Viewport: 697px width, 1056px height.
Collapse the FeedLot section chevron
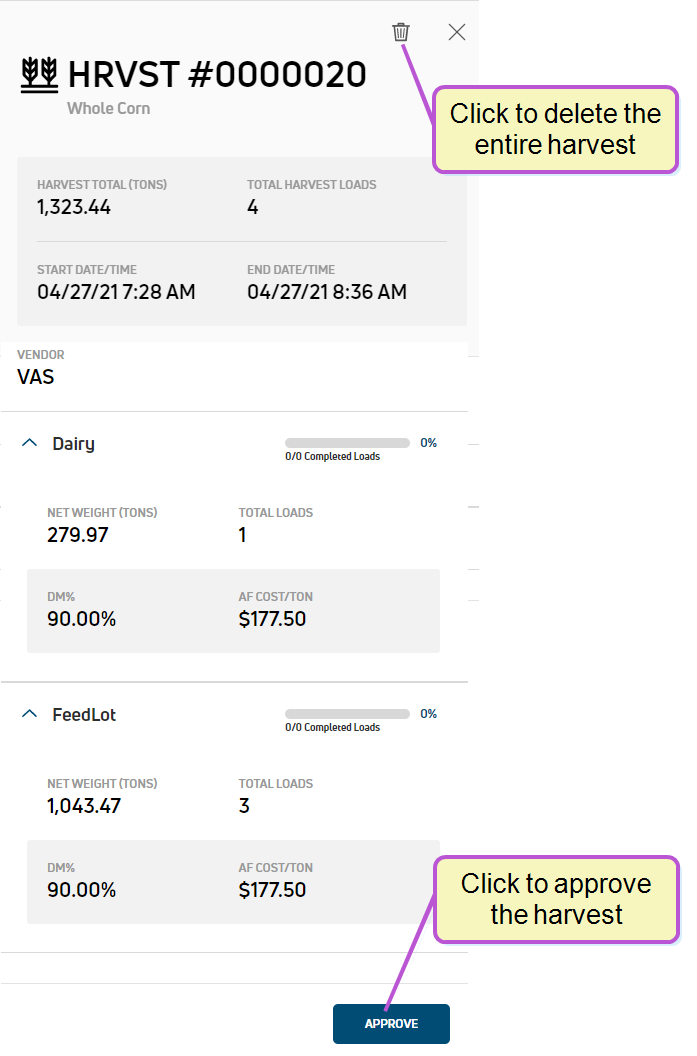[29, 713]
